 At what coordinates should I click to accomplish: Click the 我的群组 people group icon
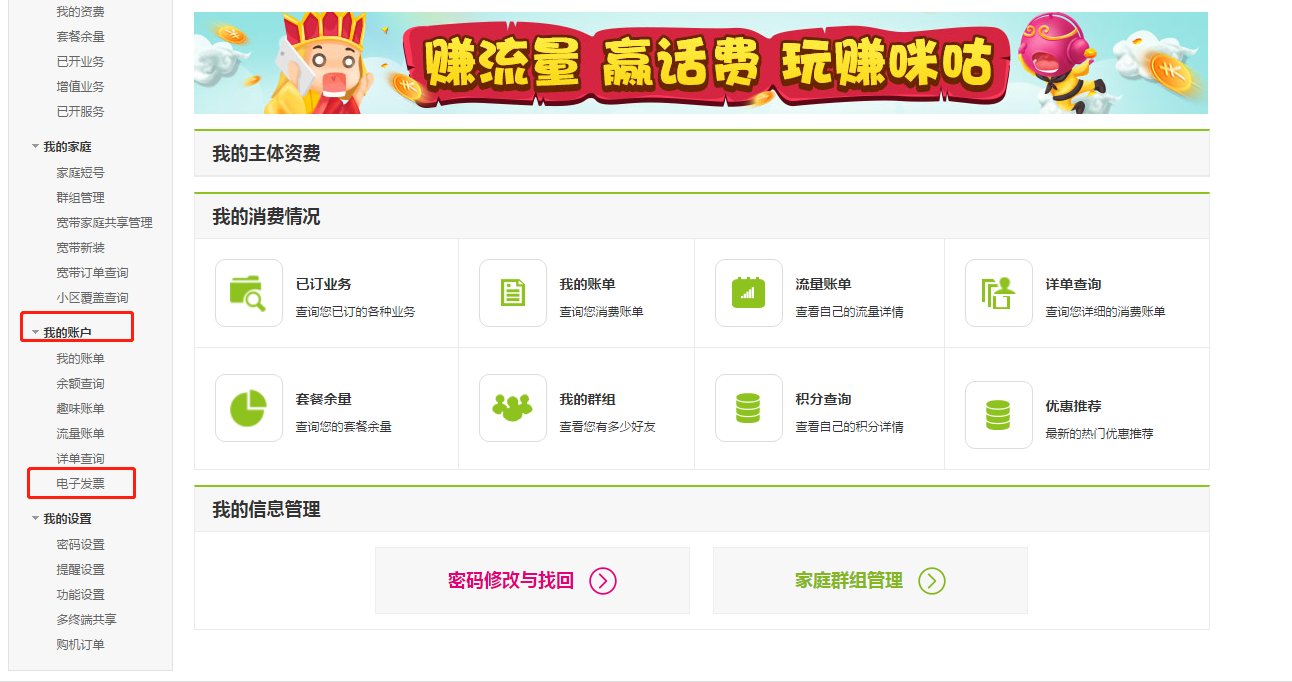(512, 407)
